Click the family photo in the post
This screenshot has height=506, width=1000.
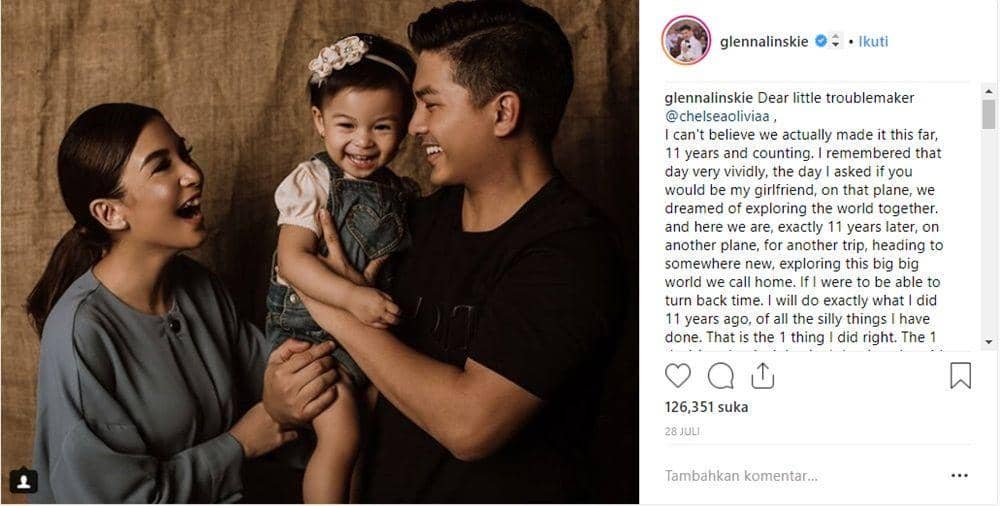click(320, 253)
